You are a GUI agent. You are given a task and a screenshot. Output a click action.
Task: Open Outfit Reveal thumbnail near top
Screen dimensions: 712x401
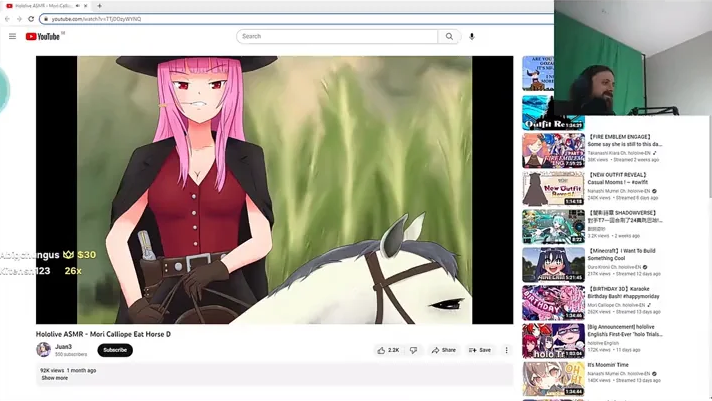click(x=553, y=113)
